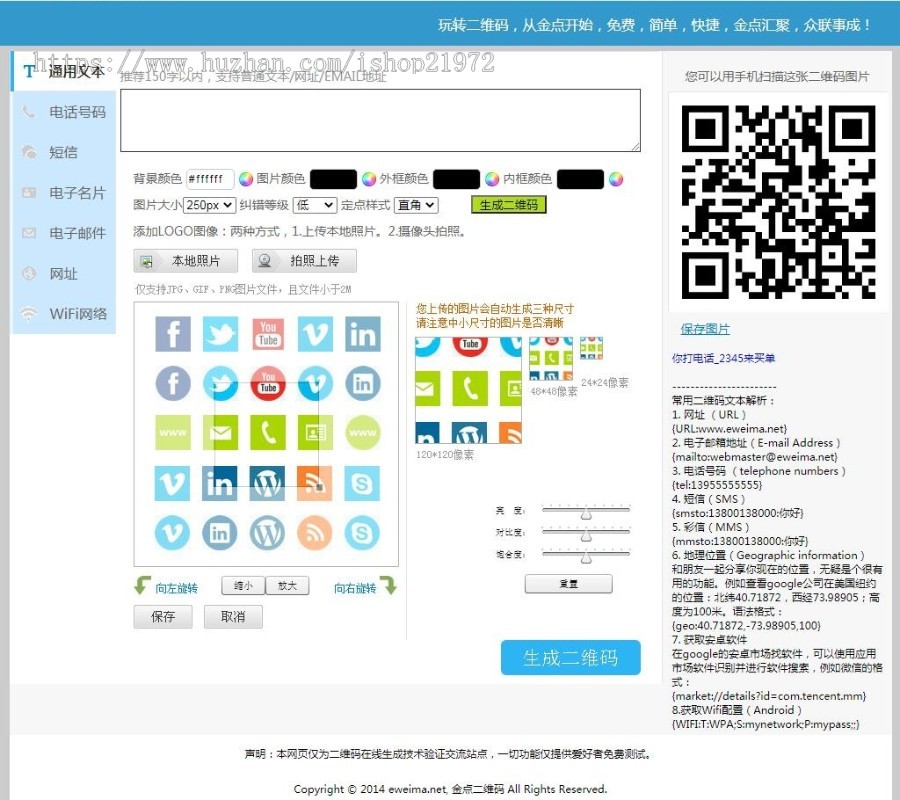The width and height of the screenshot is (900, 800).
Task: Select the 通用文本 tab
Action: (x=63, y=71)
